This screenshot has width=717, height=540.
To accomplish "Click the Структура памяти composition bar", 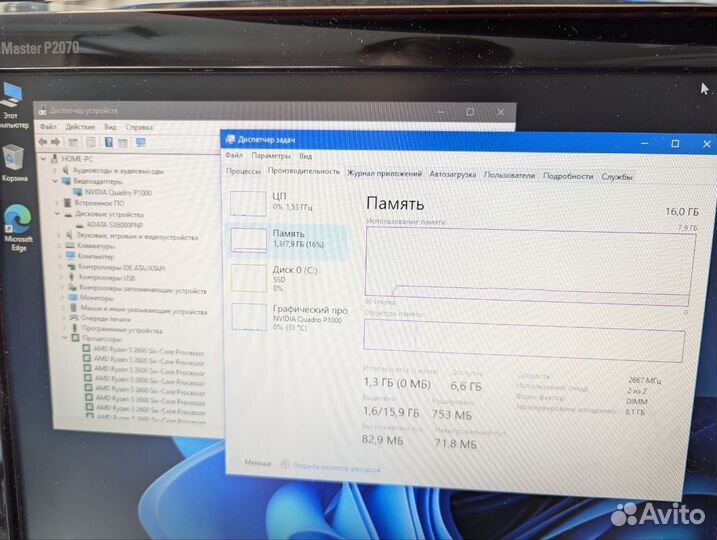I will (x=524, y=341).
